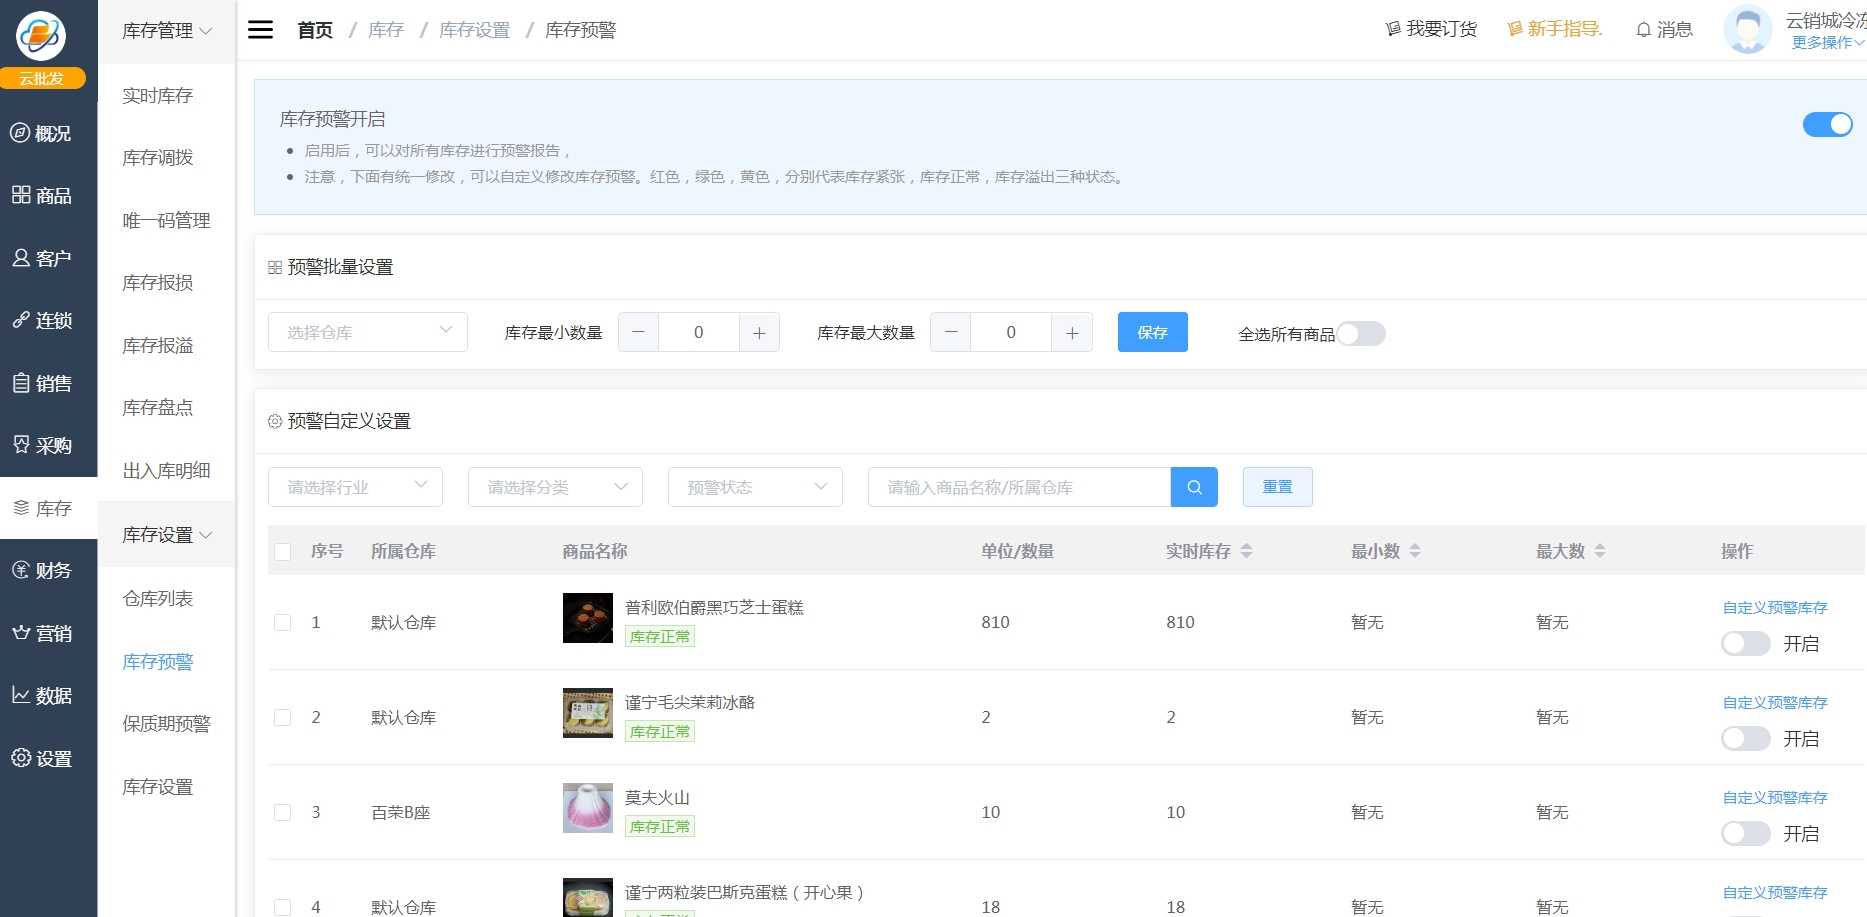
Task: Collapse sidebar with hamburger menu icon
Action: [x=260, y=29]
